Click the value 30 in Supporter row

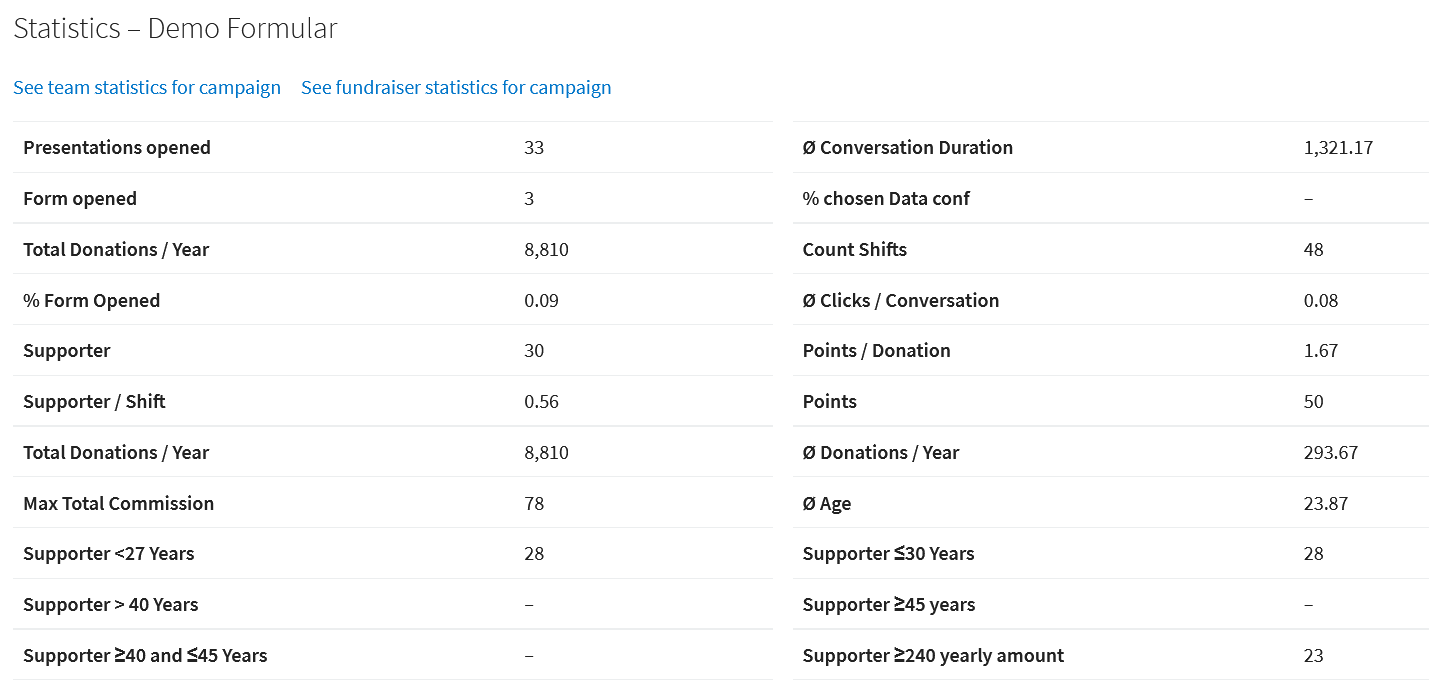pos(534,350)
